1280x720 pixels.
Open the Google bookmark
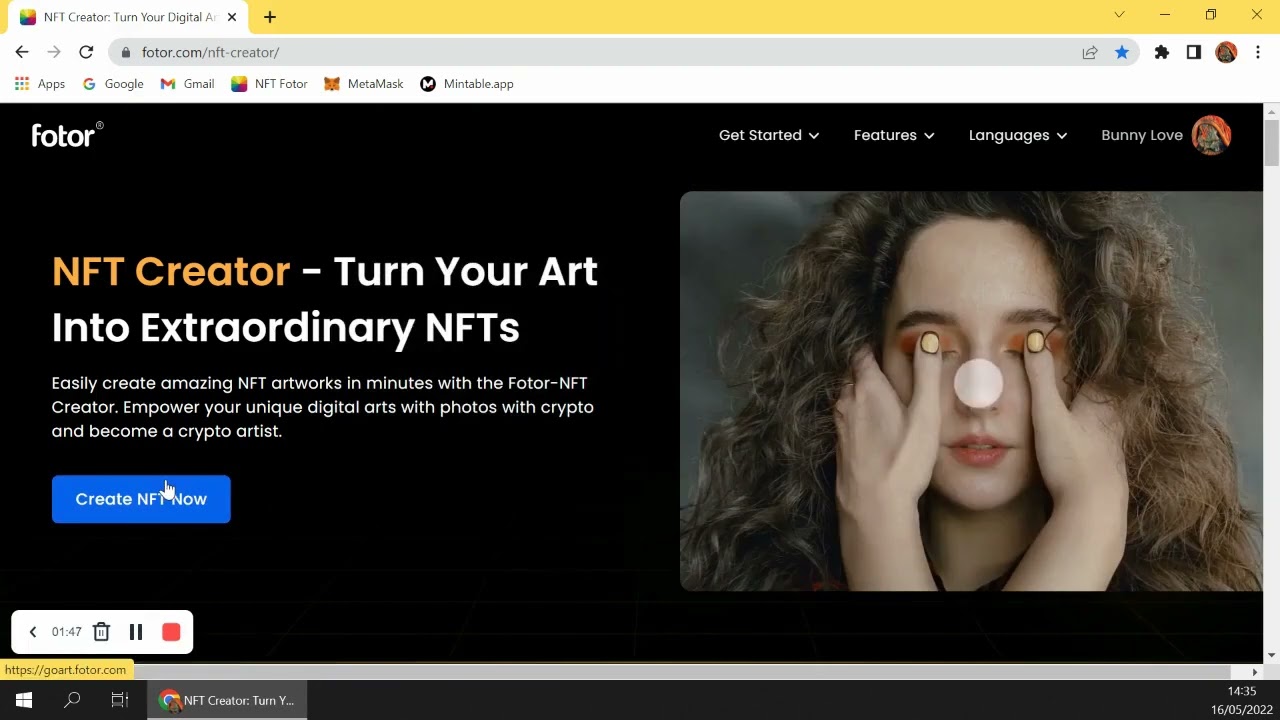[x=113, y=84]
